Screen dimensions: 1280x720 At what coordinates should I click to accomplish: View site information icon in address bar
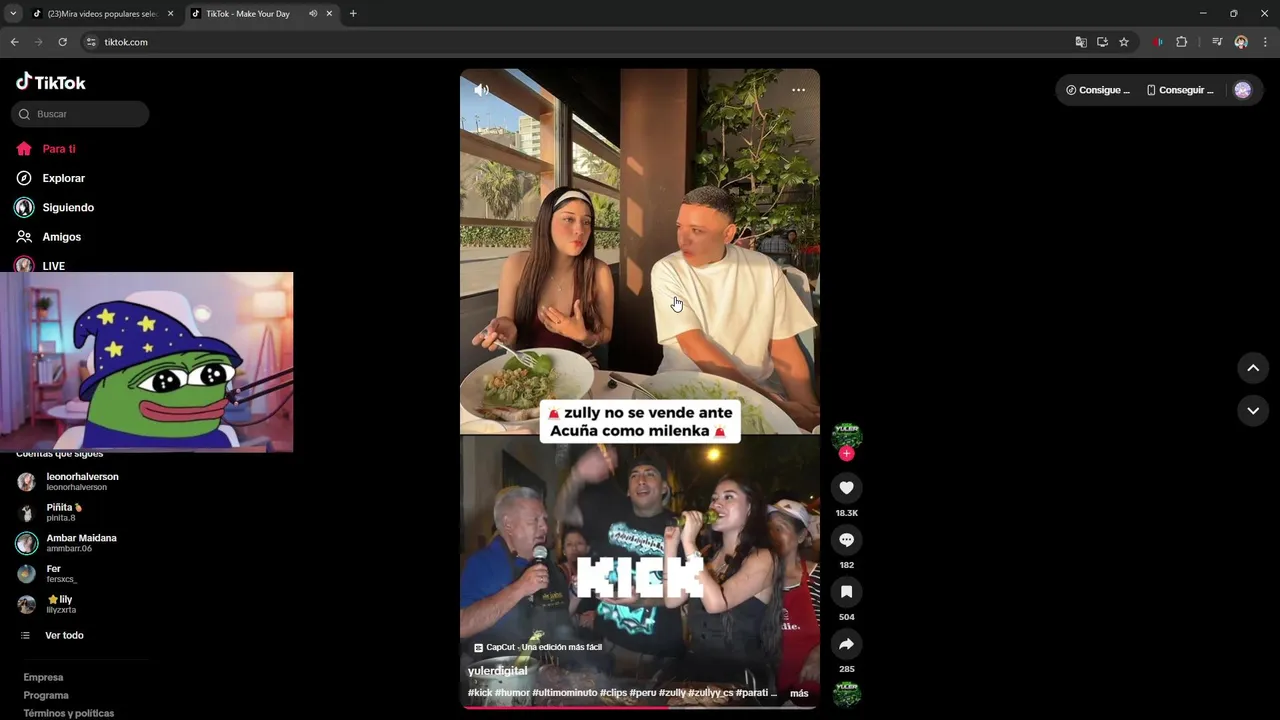91,42
